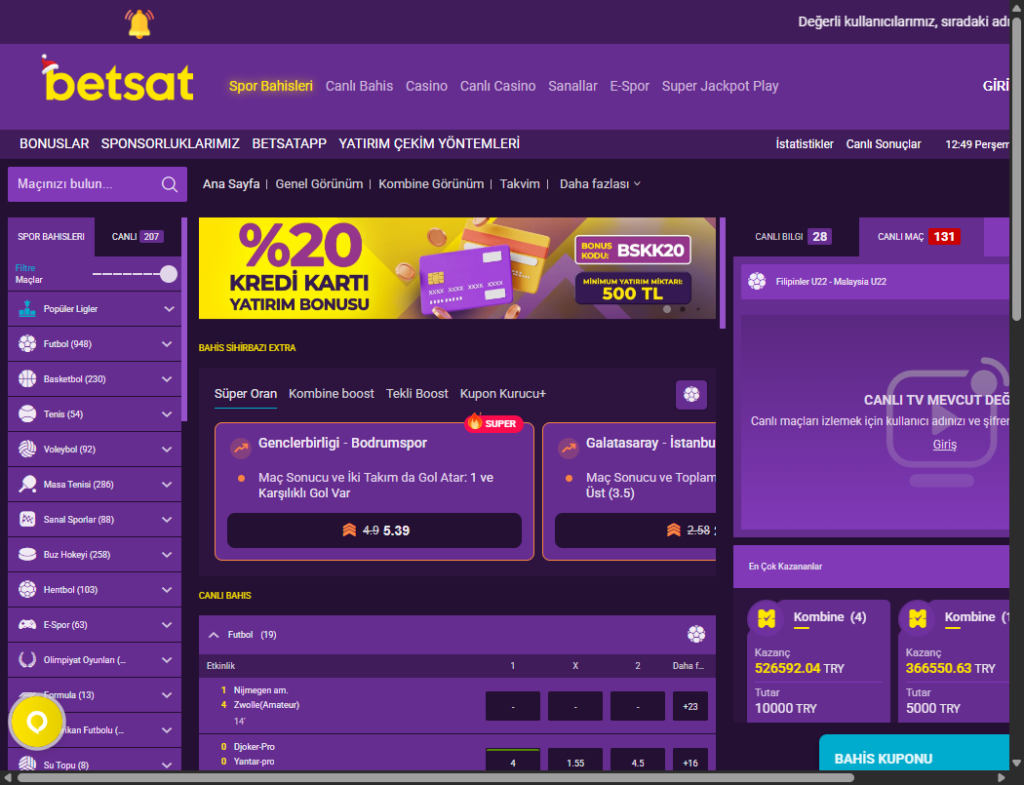Click the yellow notification bell icon
The width and height of the screenshot is (1024, 785).
(137, 23)
